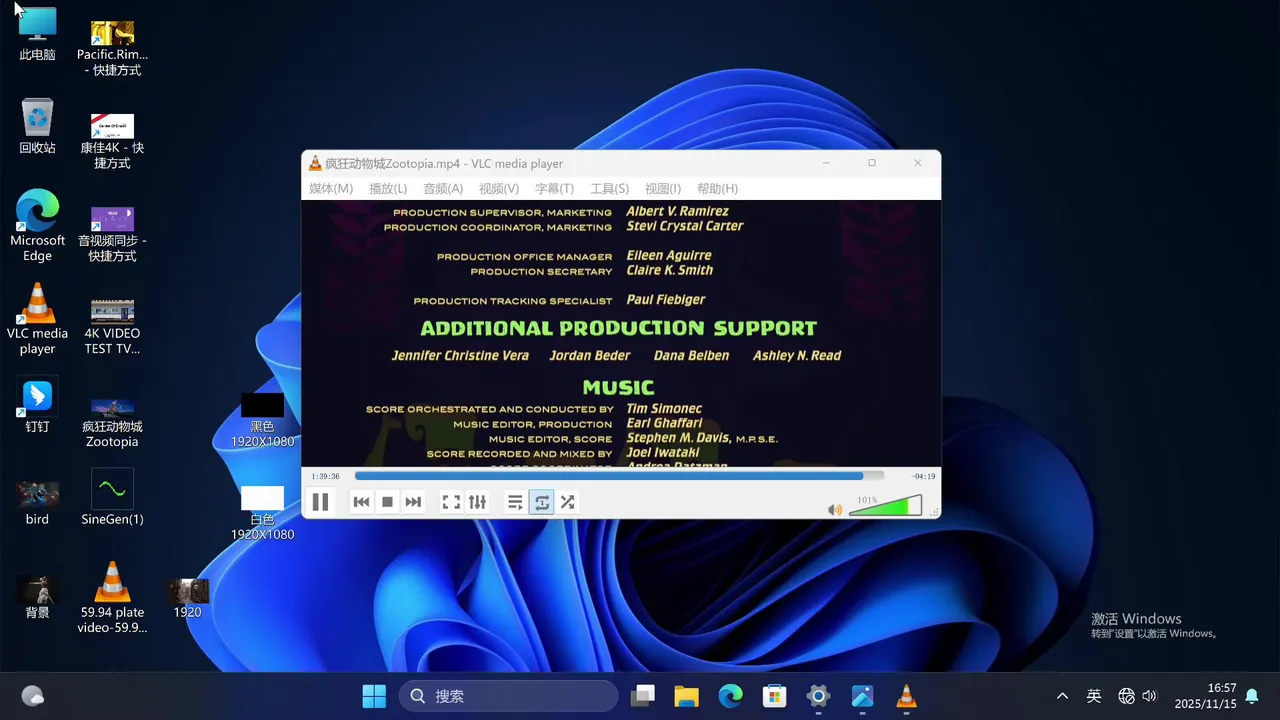This screenshot has width=1280, height=720.
Task: Skip to next media in VLC
Action: coord(413,502)
